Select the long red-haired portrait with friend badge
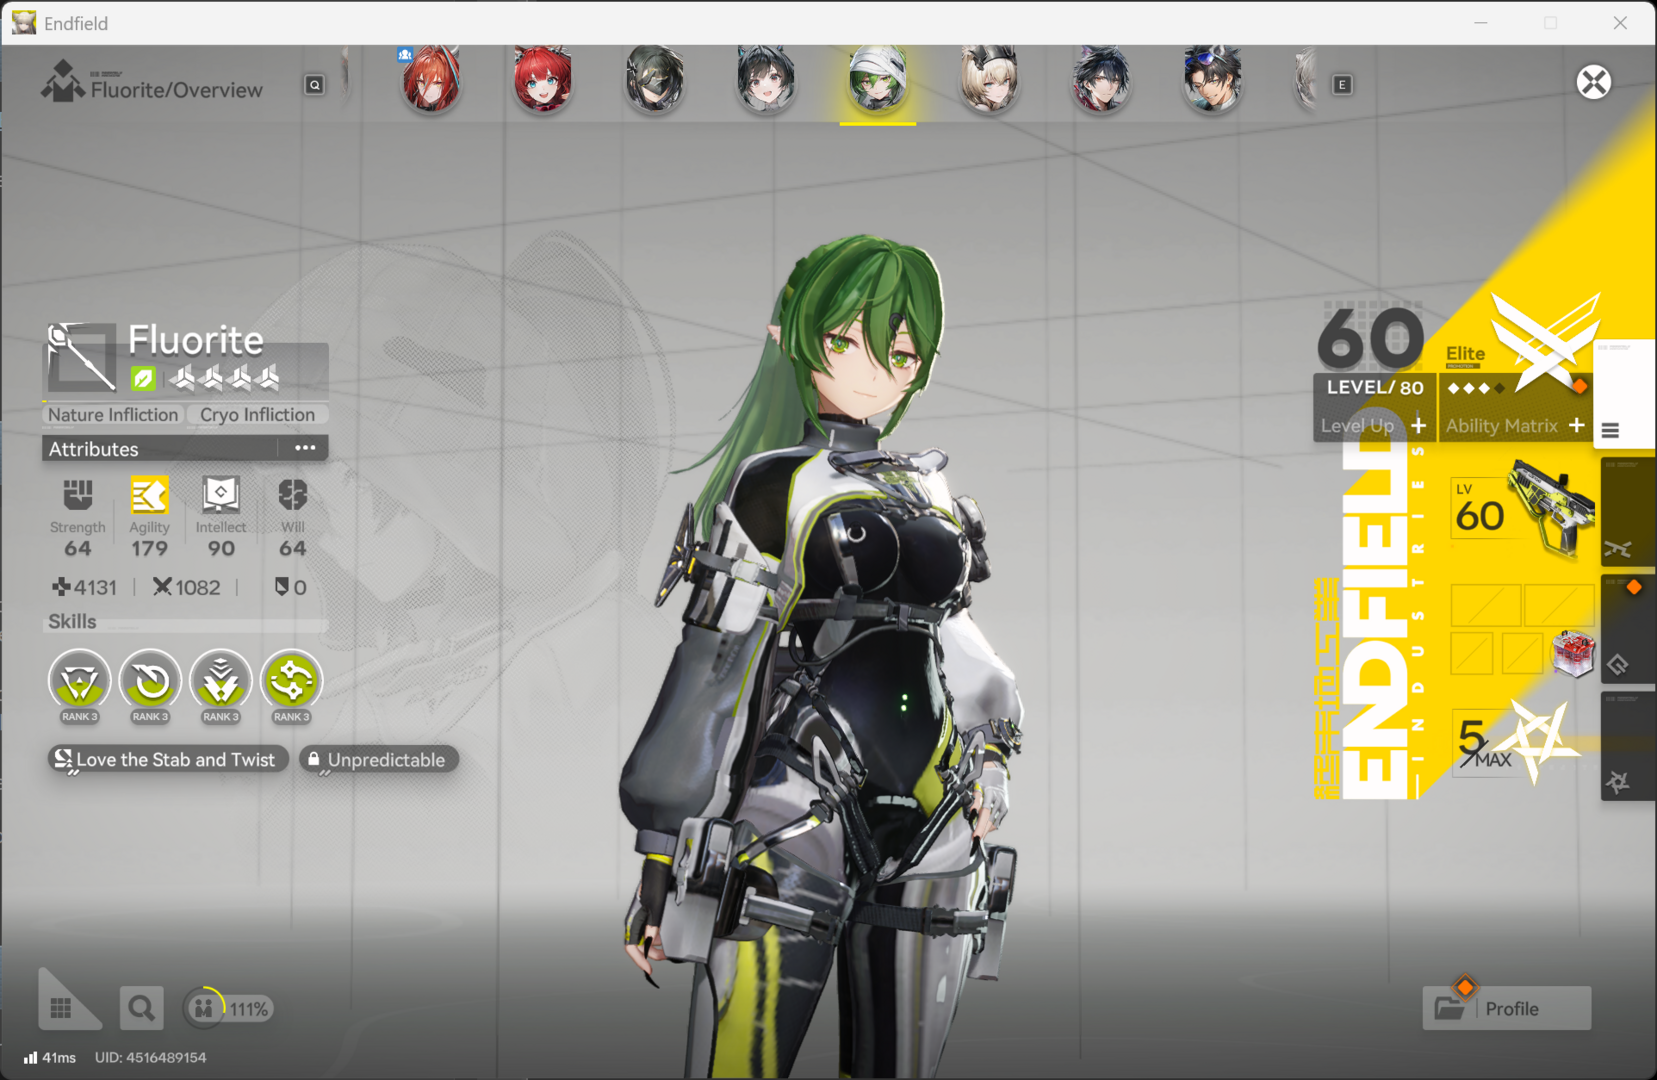 (431, 79)
